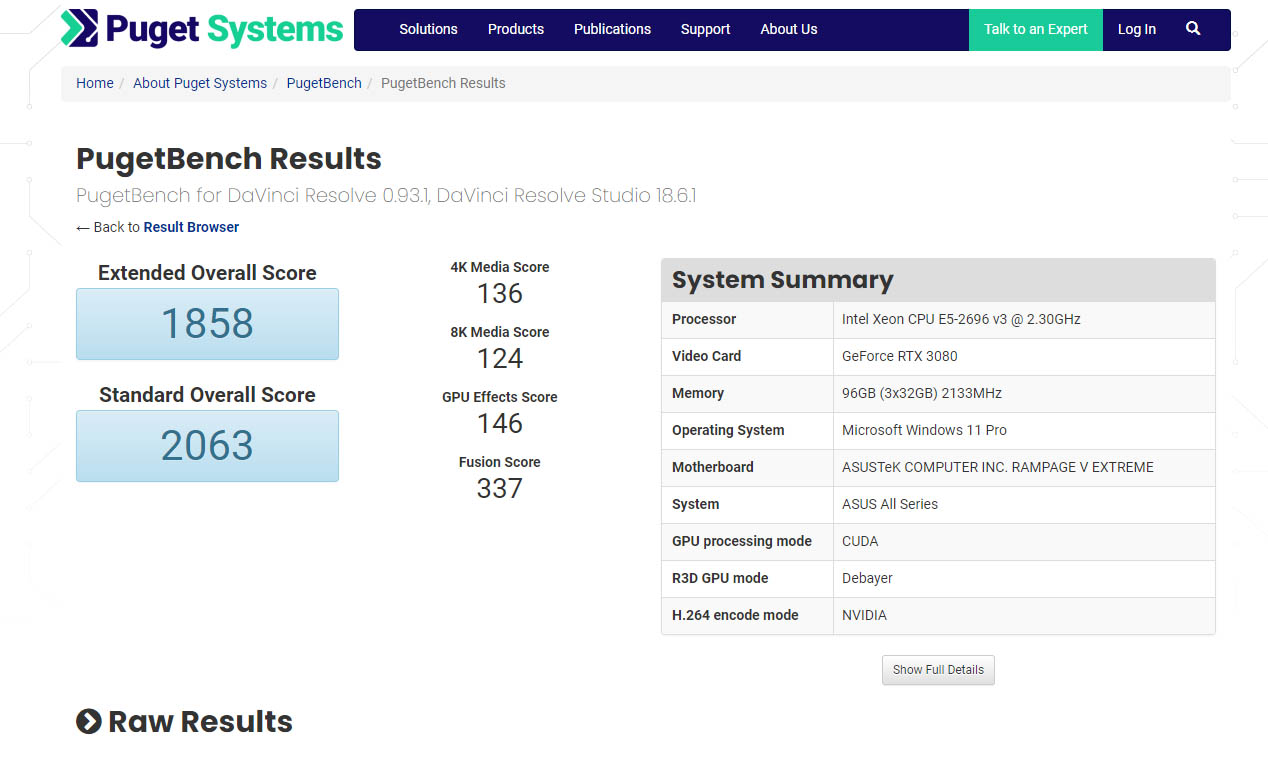The height and width of the screenshot is (758, 1268).
Task: Return to the Result Browser
Action: [191, 227]
